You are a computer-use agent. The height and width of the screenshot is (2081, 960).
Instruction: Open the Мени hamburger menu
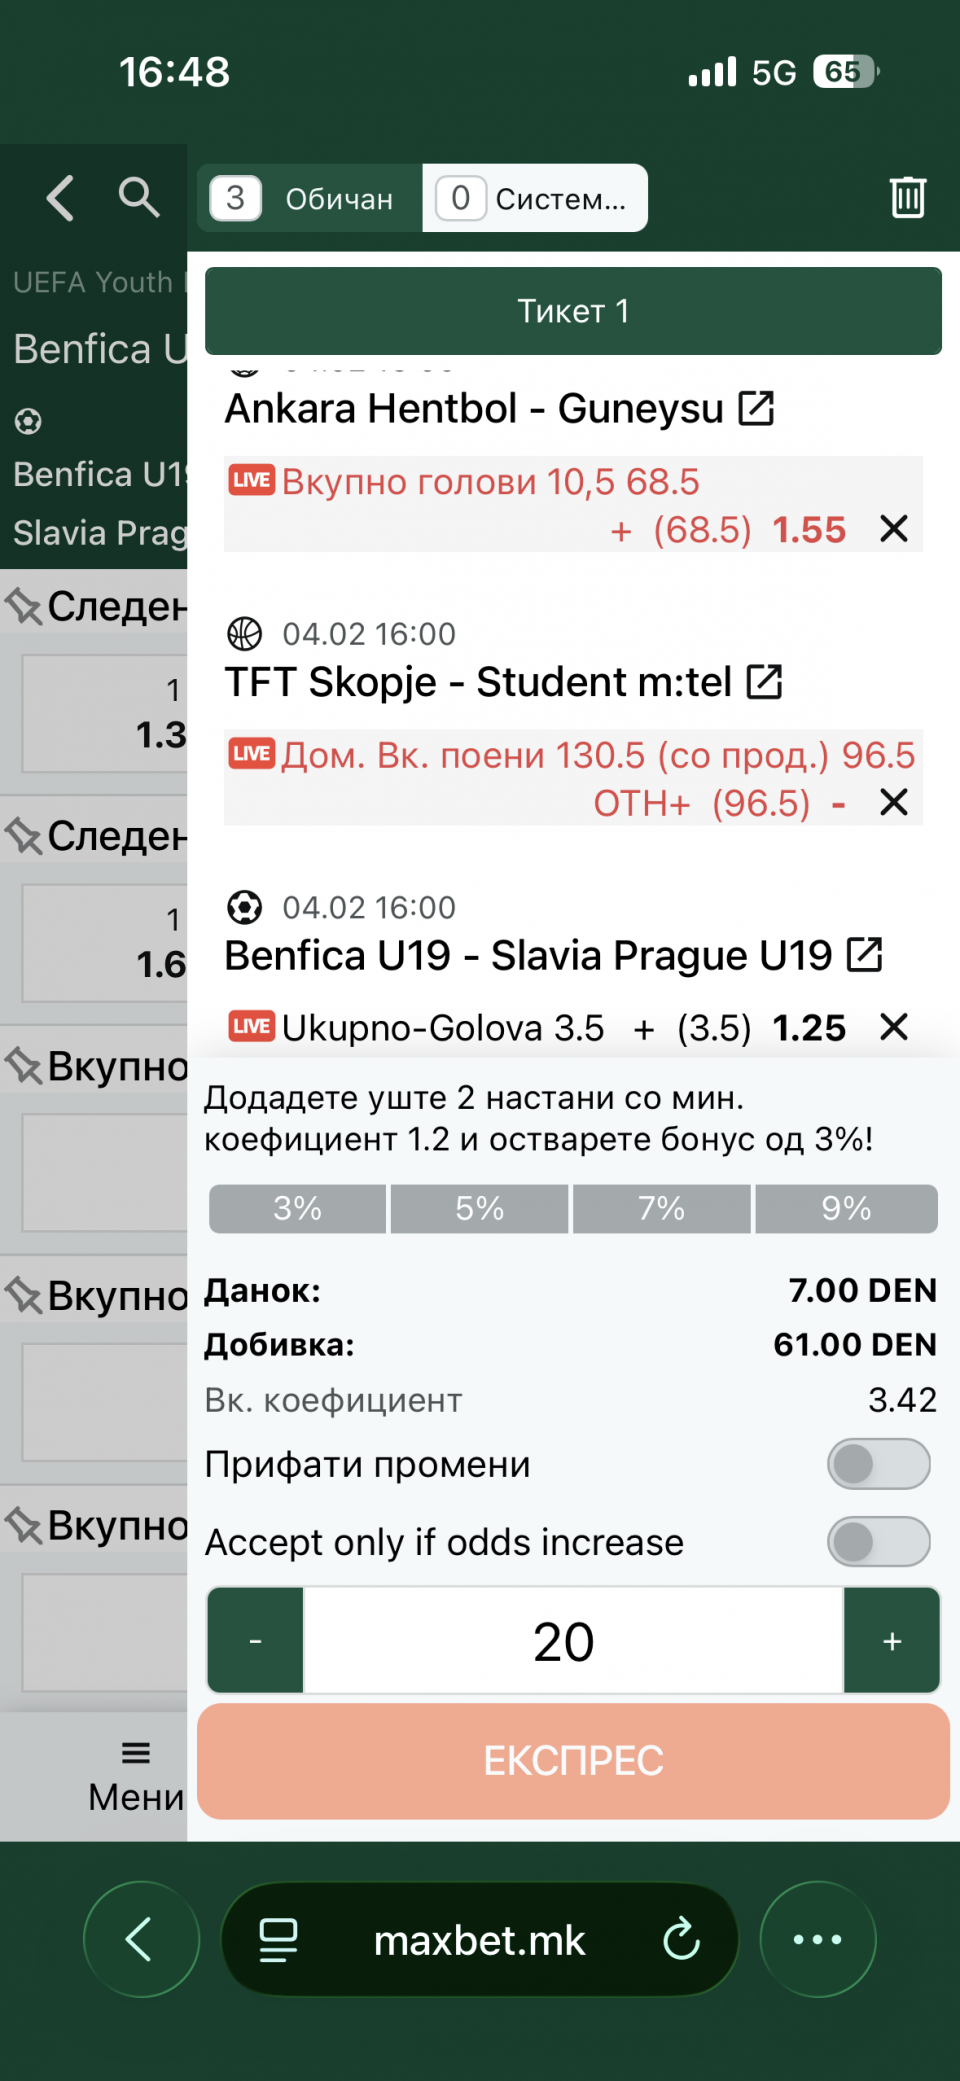(x=136, y=1776)
